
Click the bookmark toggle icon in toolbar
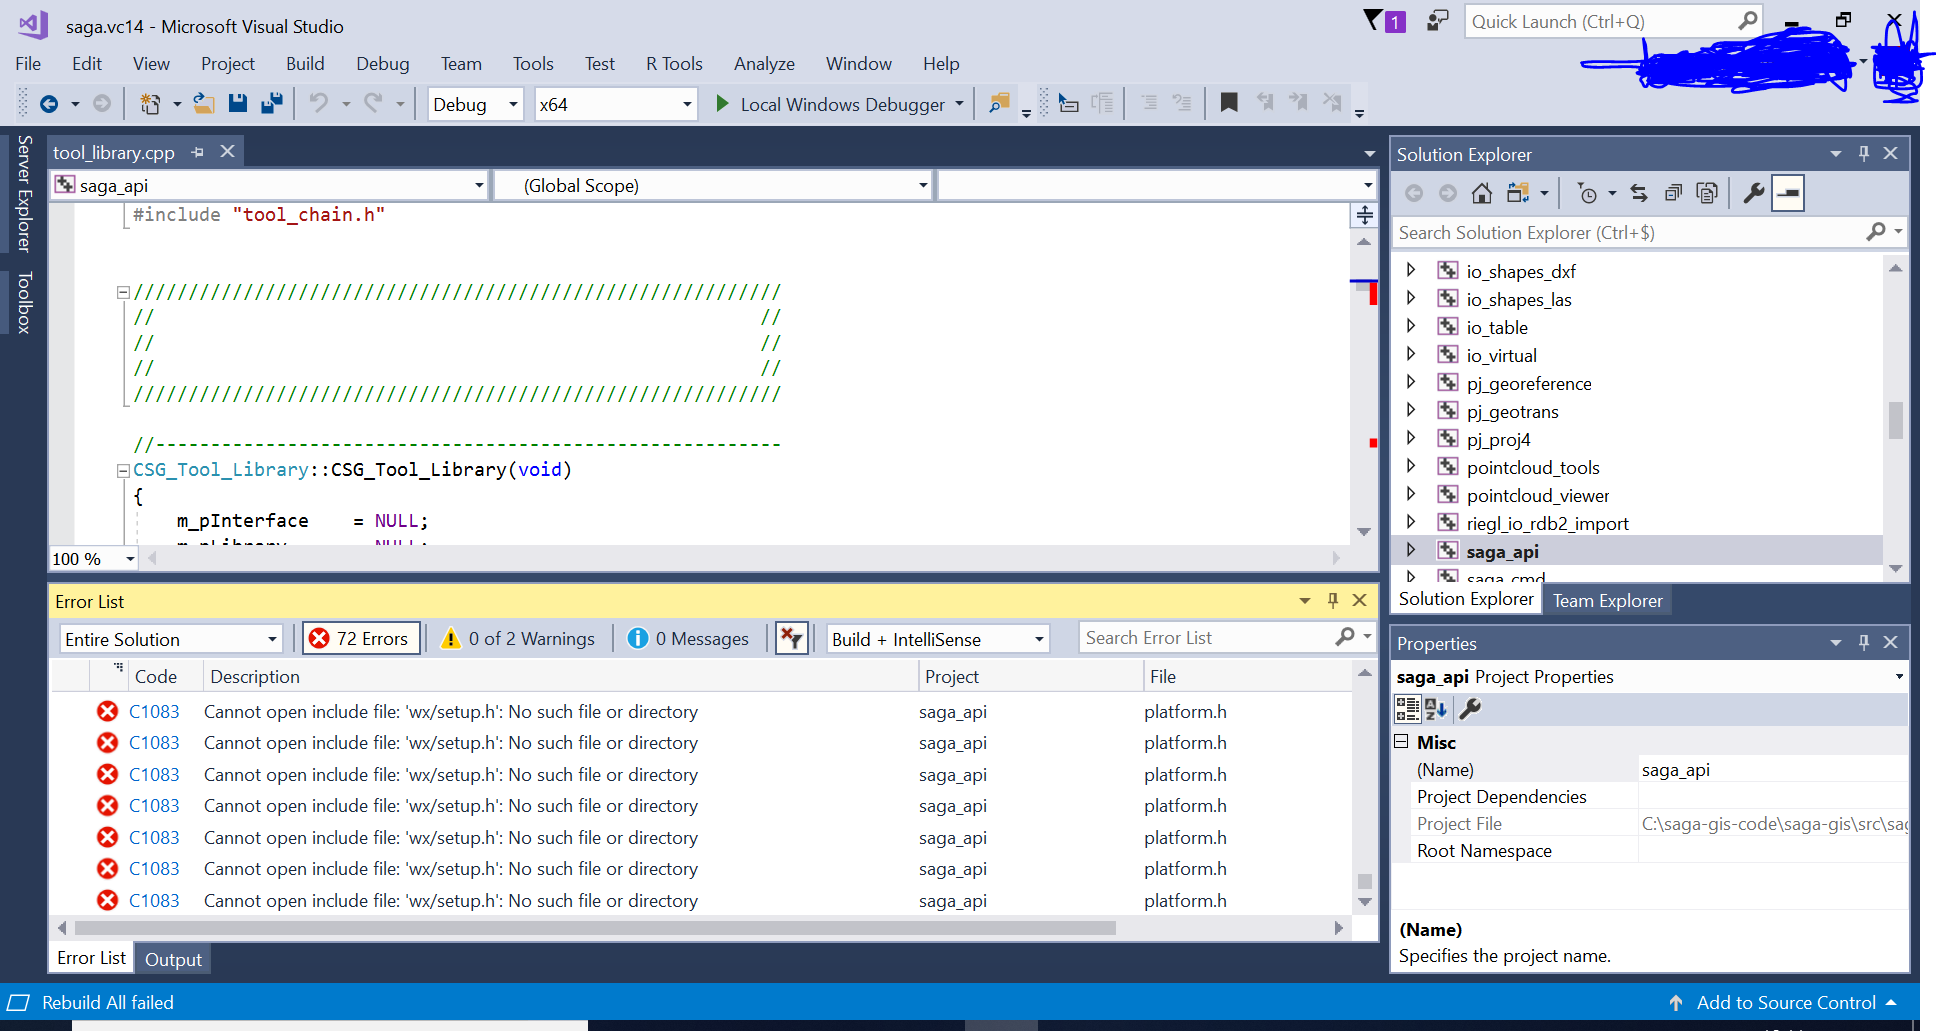pyautogui.click(x=1229, y=103)
